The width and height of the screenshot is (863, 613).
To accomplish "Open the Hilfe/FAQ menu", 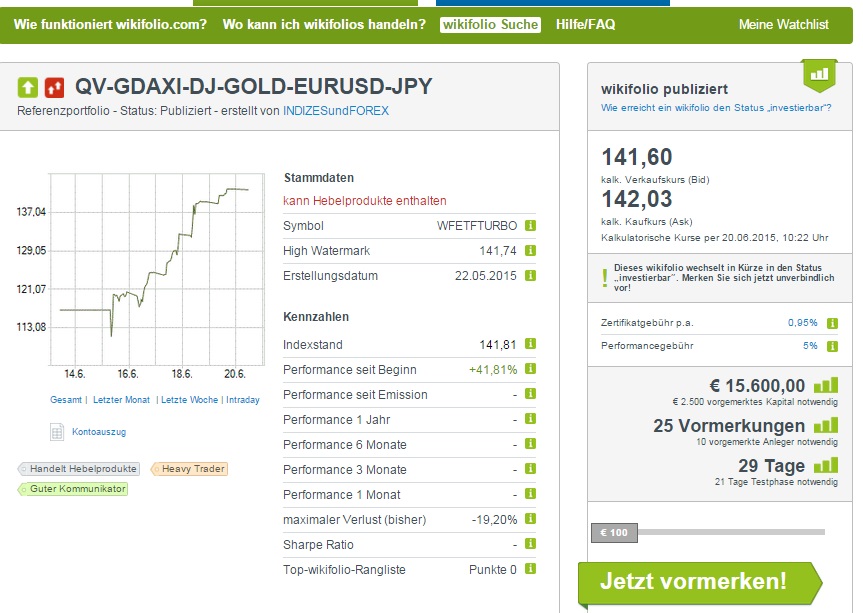I will coord(588,24).
